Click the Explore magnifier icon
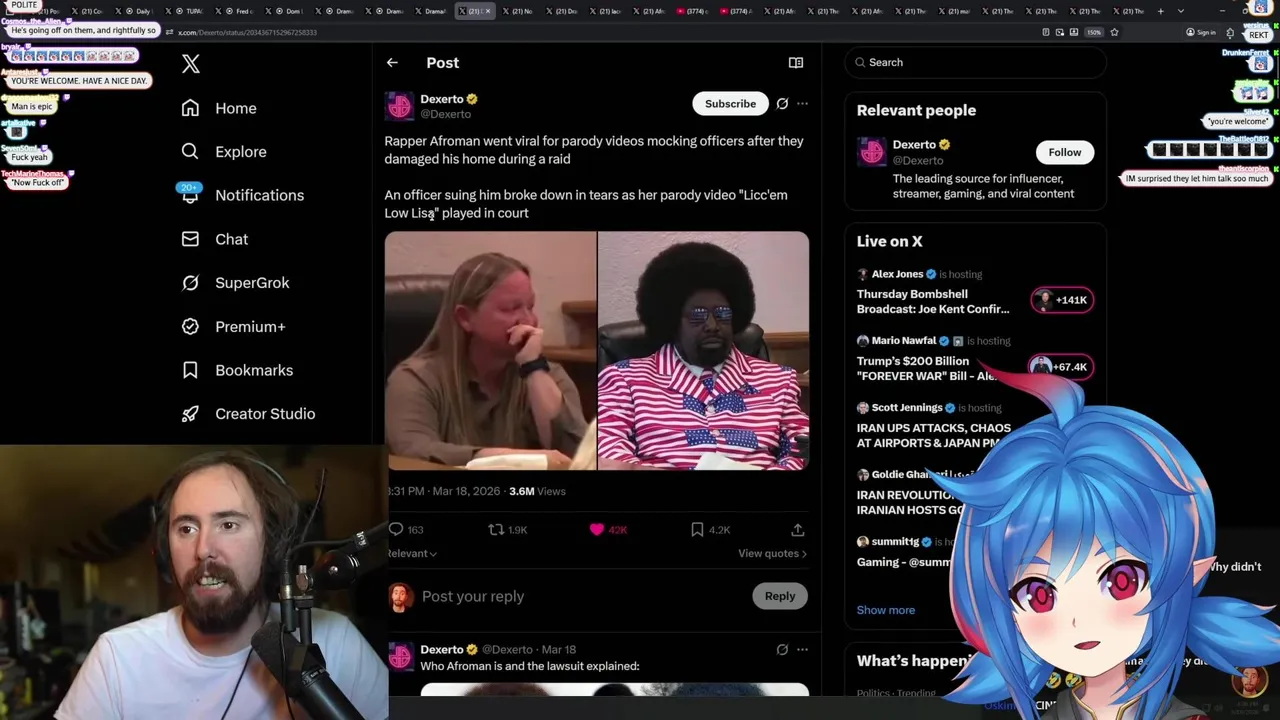Viewport: 1280px width, 720px height. (190, 152)
